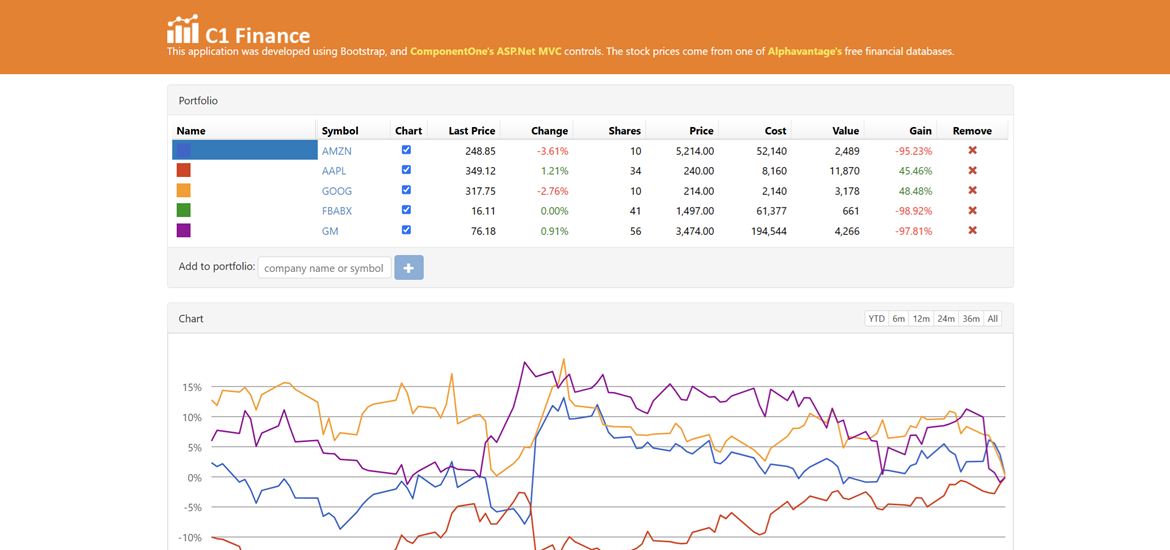Open the AAPL symbol link

335,171
